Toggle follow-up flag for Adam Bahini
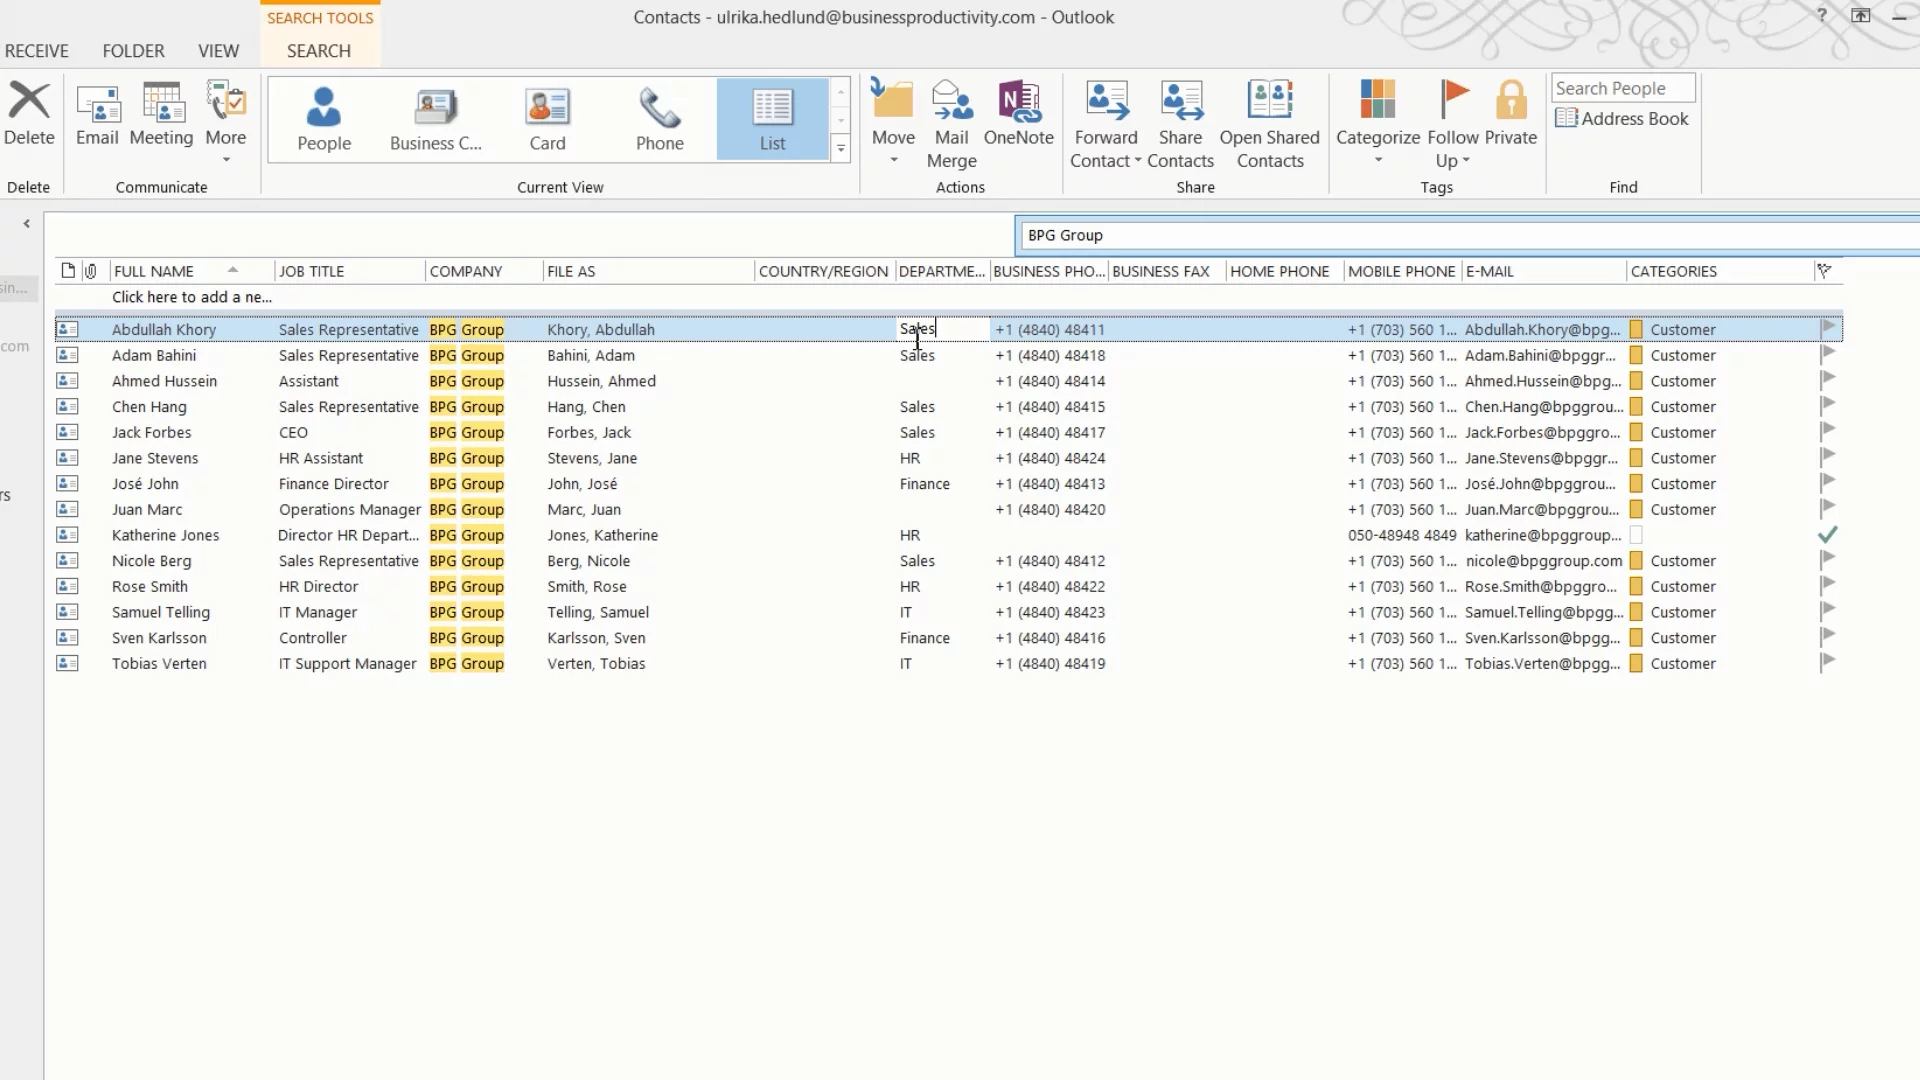1920x1080 pixels. pyautogui.click(x=1827, y=354)
